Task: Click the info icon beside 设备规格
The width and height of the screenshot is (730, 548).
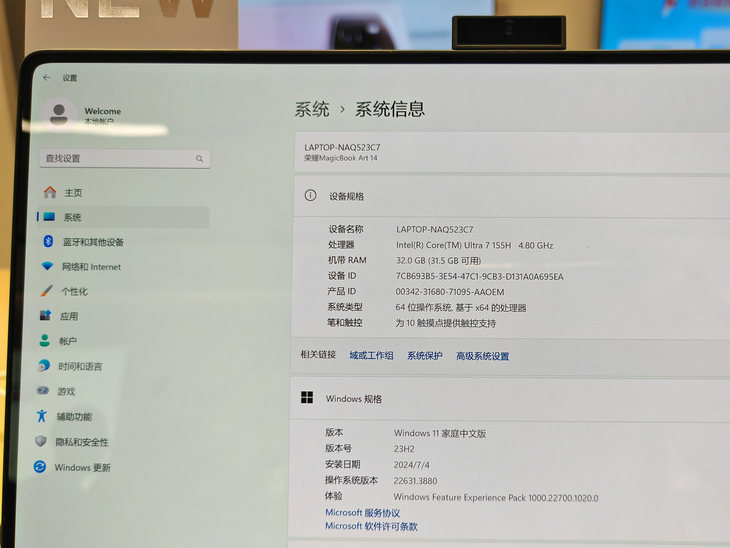Action: tap(310, 195)
